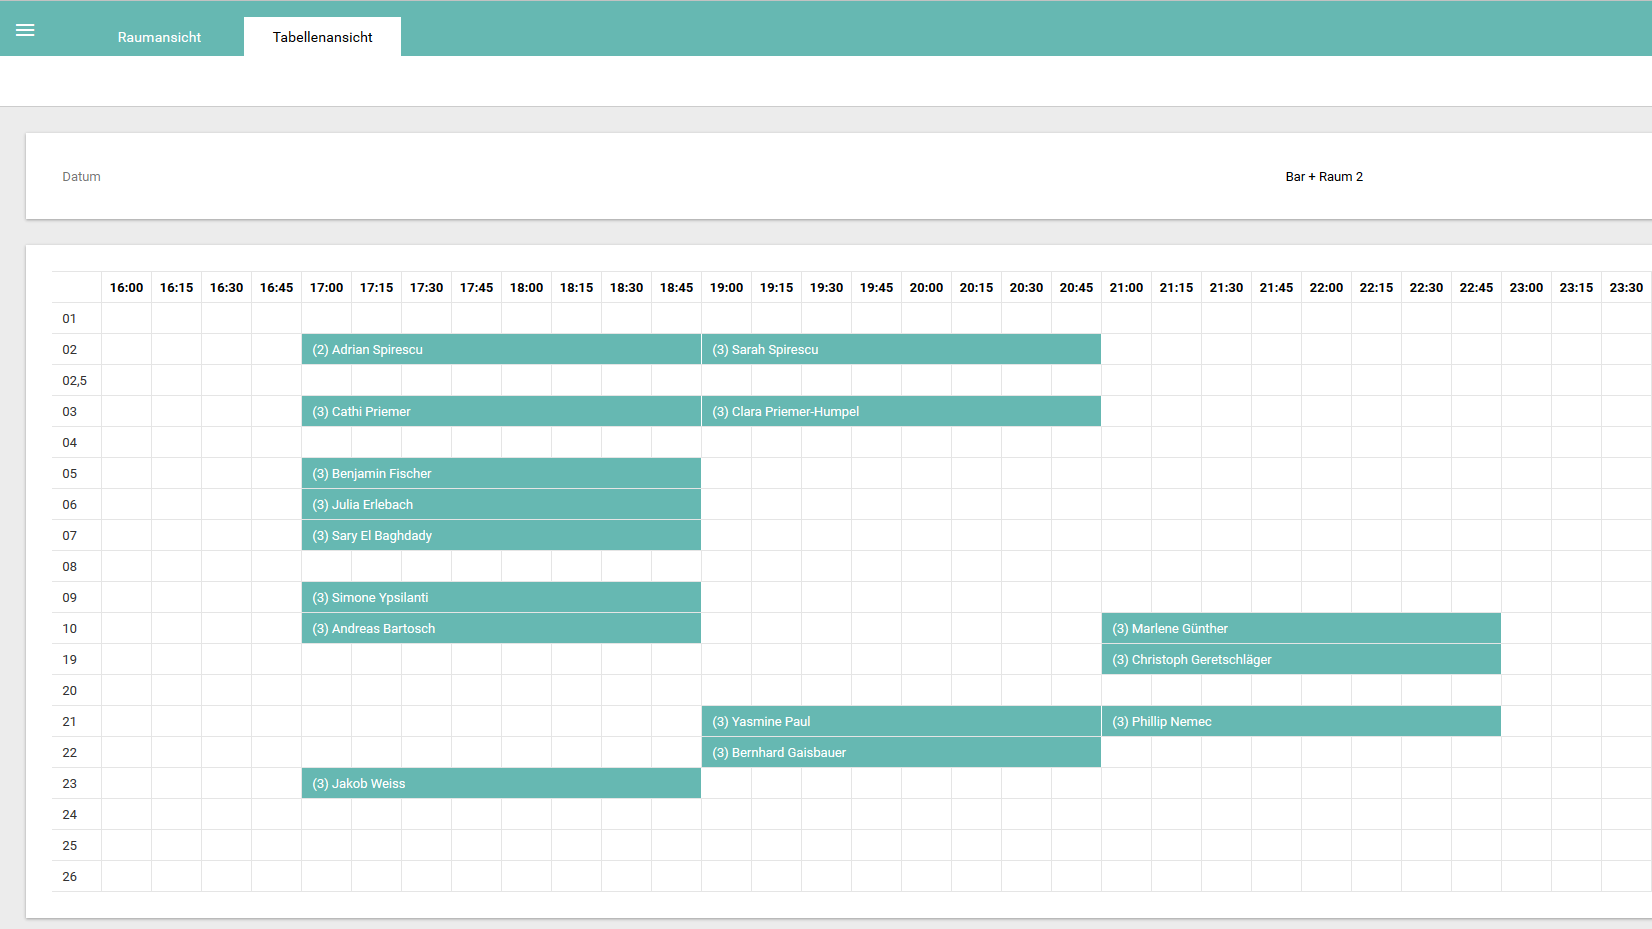Image resolution: width=1652 pixels, height=929 pixels.
Task: Select the Tabellenansicht tab
Action: pyautogui.click(x=322, y=37)
